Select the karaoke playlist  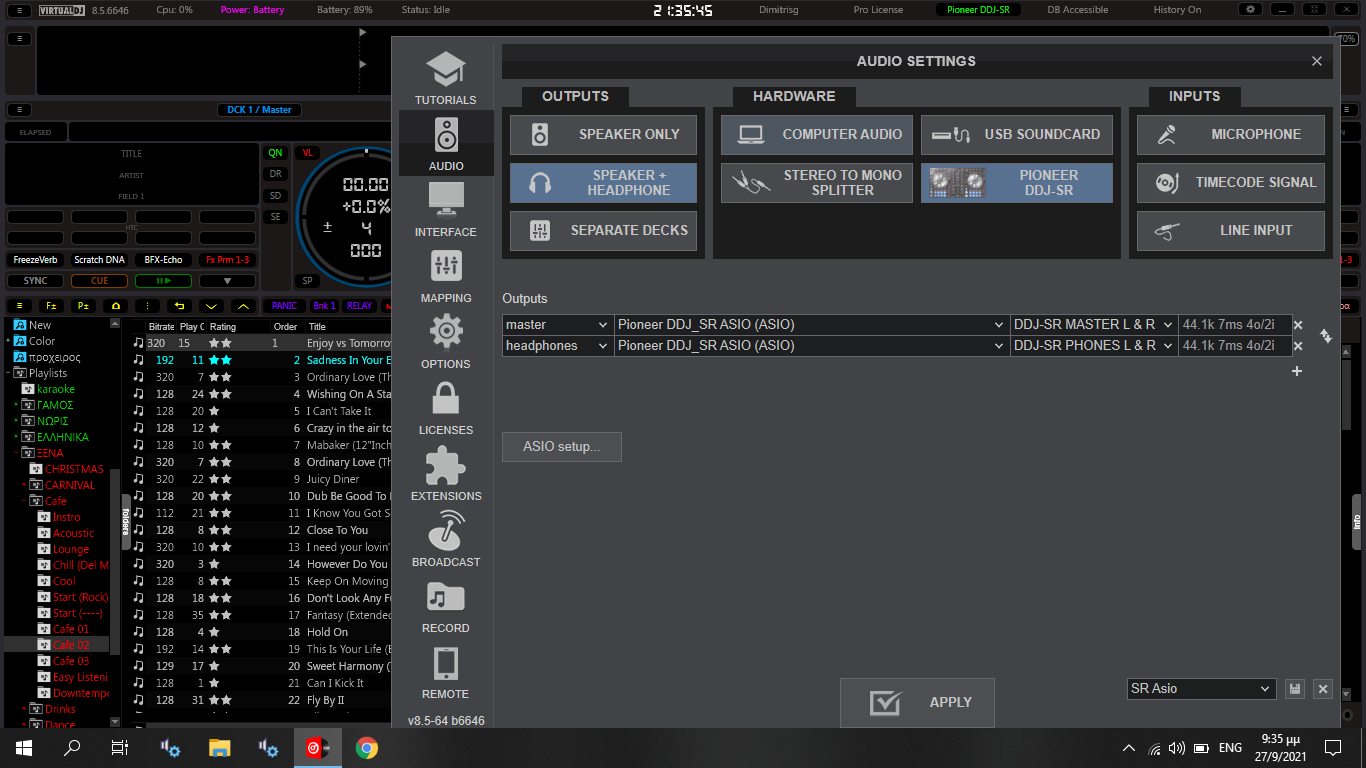tap(56, 389)
